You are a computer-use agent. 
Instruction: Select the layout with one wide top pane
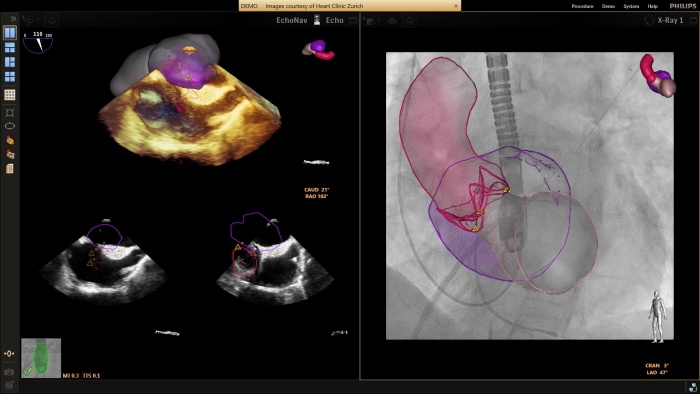pyautogui.click(x=10, y=47)
